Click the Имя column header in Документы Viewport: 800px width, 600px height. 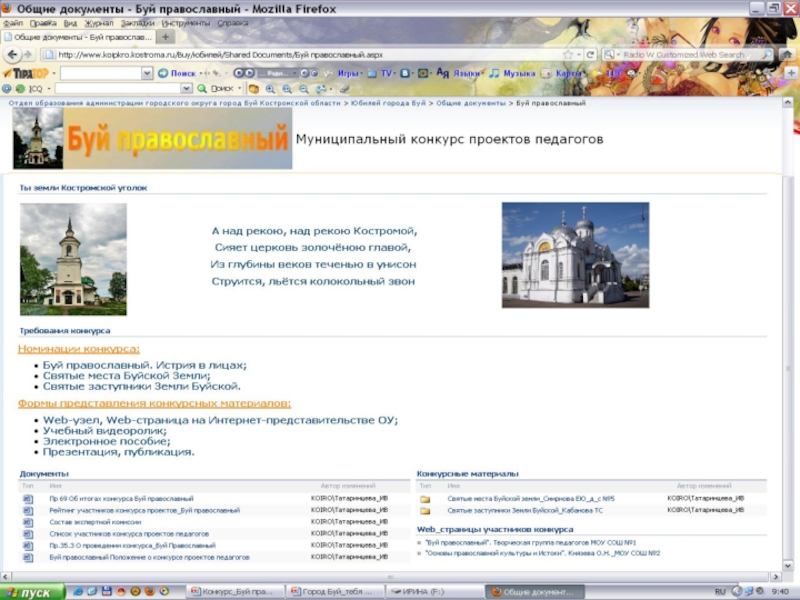click(x=55, y=486)
